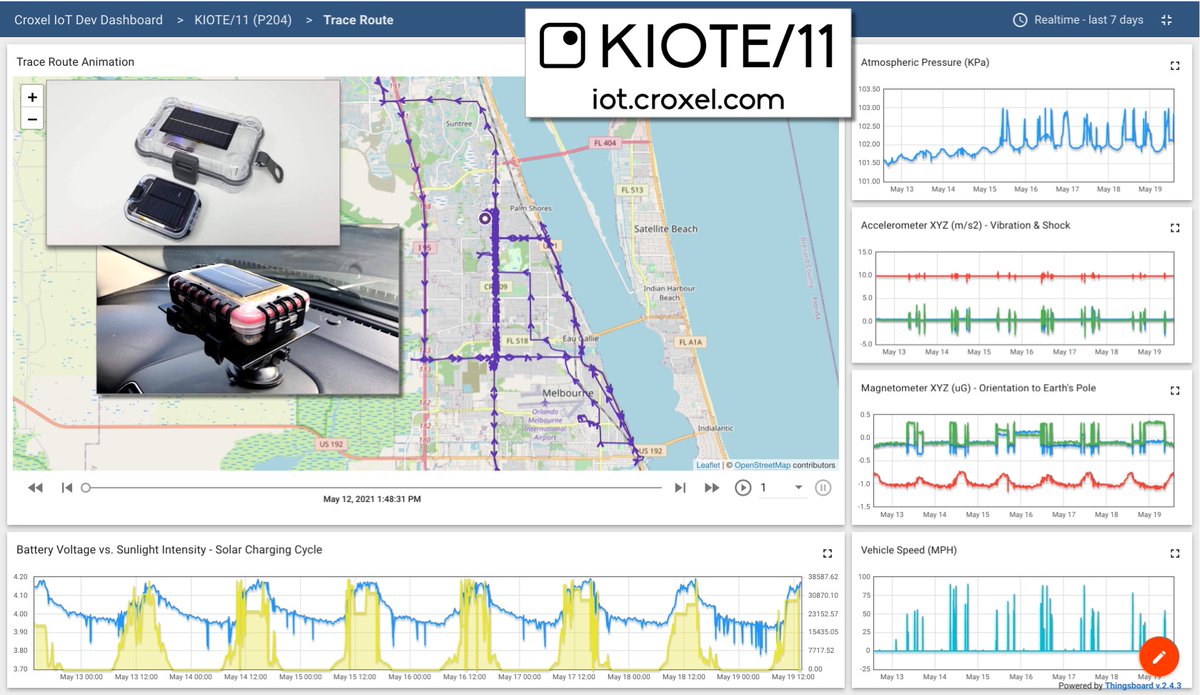The image size is (1200, 695).
Task: Click the Satellite Beach map label
Action: tap(666, 229)
